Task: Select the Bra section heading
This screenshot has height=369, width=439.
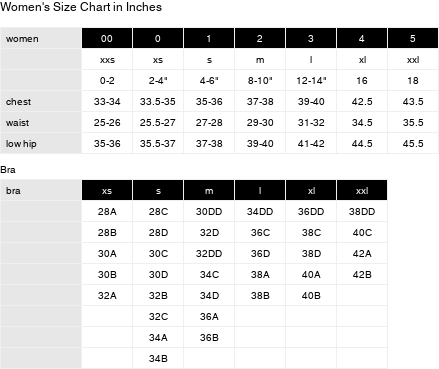Action: [x=8, y=170]
